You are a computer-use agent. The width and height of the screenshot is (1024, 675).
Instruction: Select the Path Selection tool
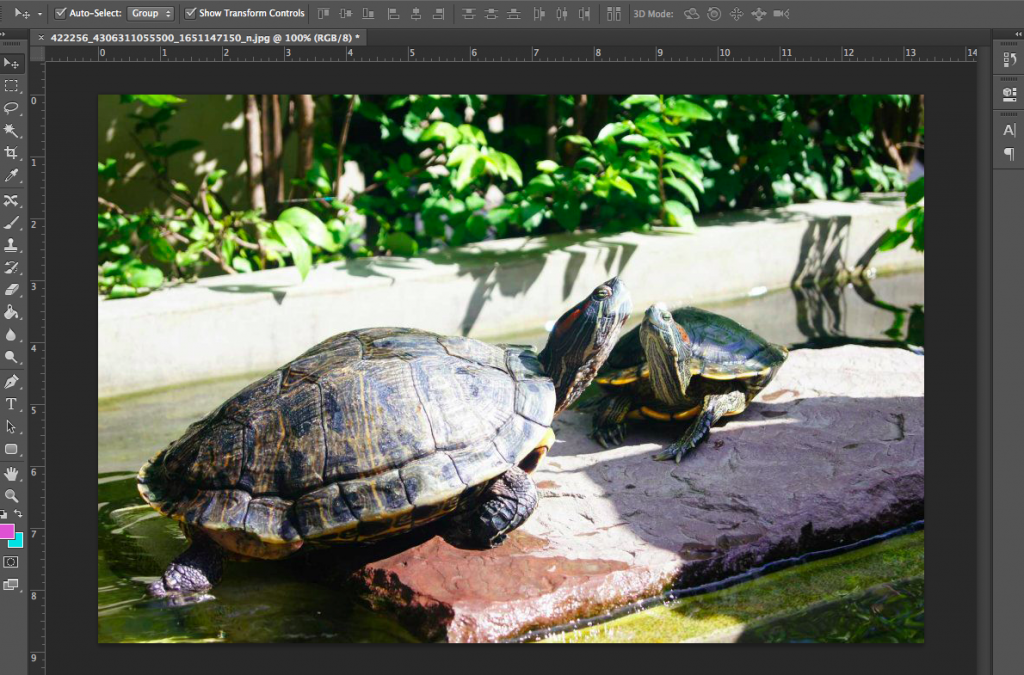(11, 426)
